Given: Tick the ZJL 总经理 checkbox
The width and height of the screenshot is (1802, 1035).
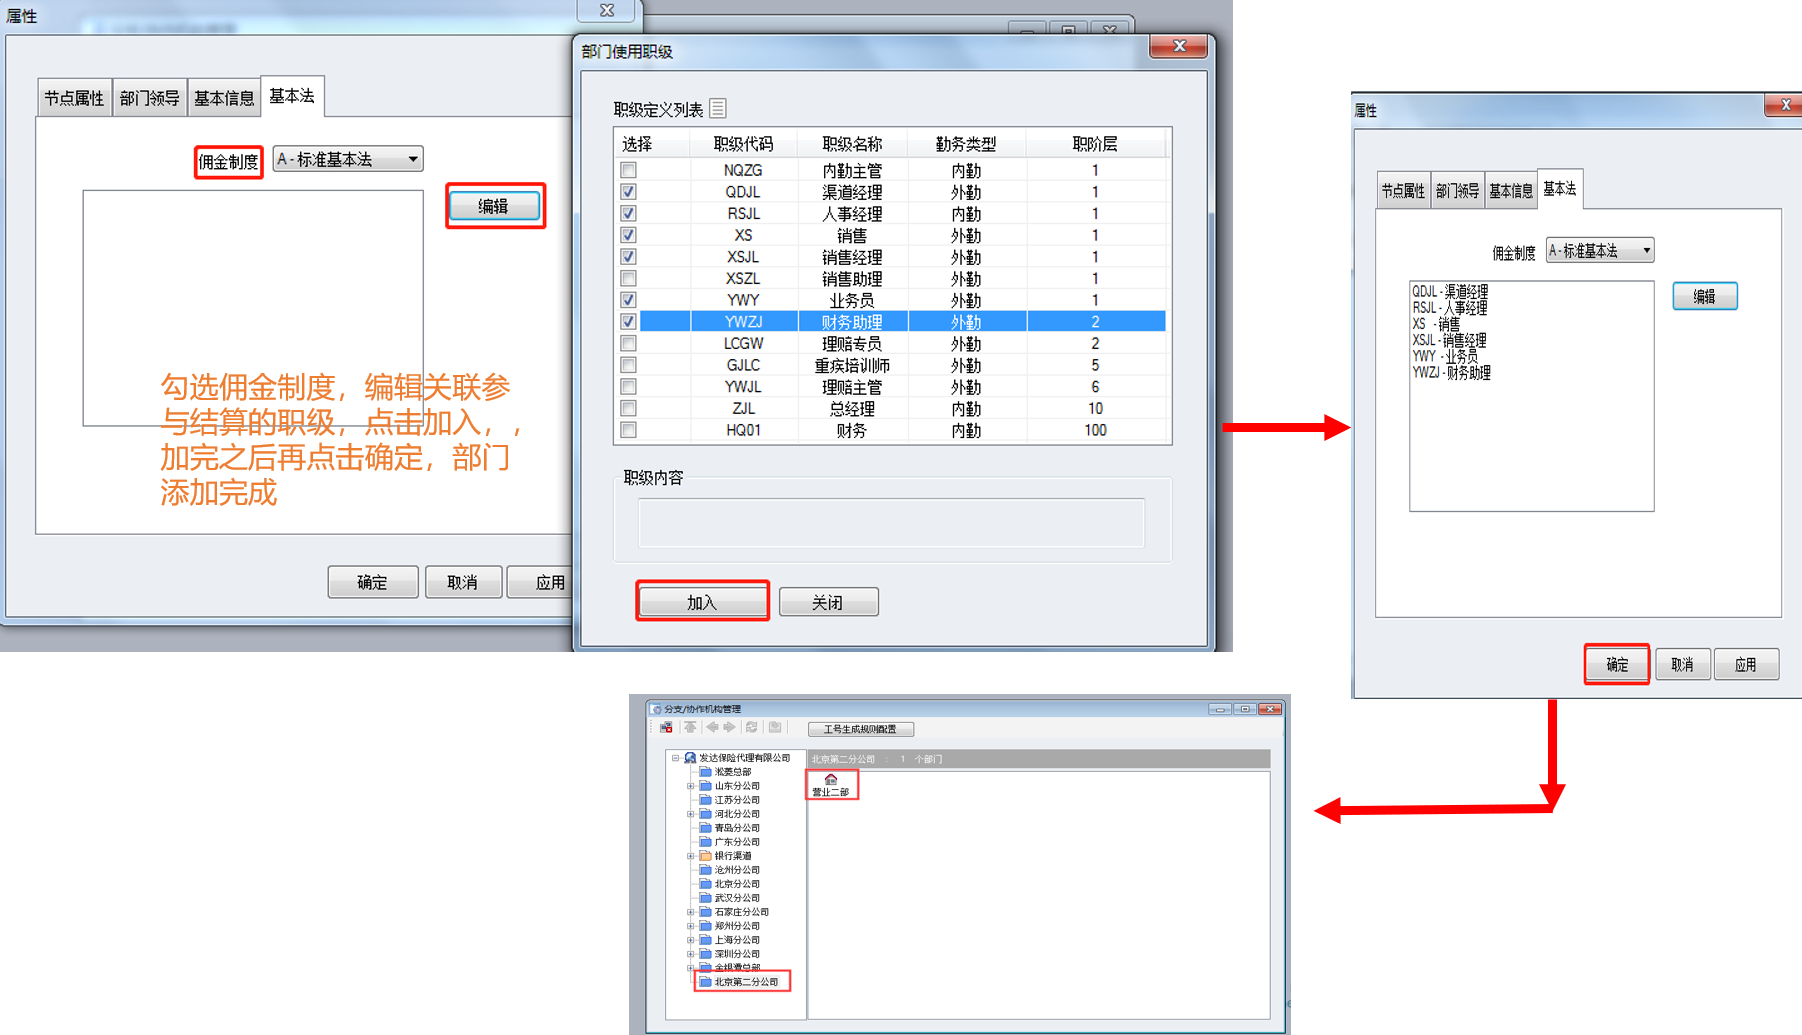Looking at the screenshot, I should click(x=628, y=408).
